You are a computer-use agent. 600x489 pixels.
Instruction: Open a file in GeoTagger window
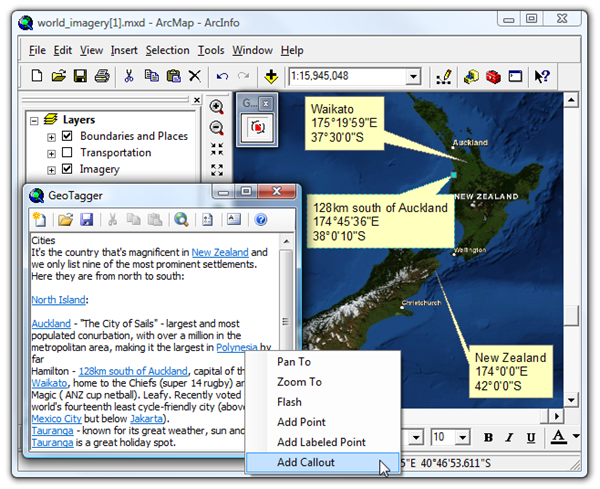click(65, 220)
